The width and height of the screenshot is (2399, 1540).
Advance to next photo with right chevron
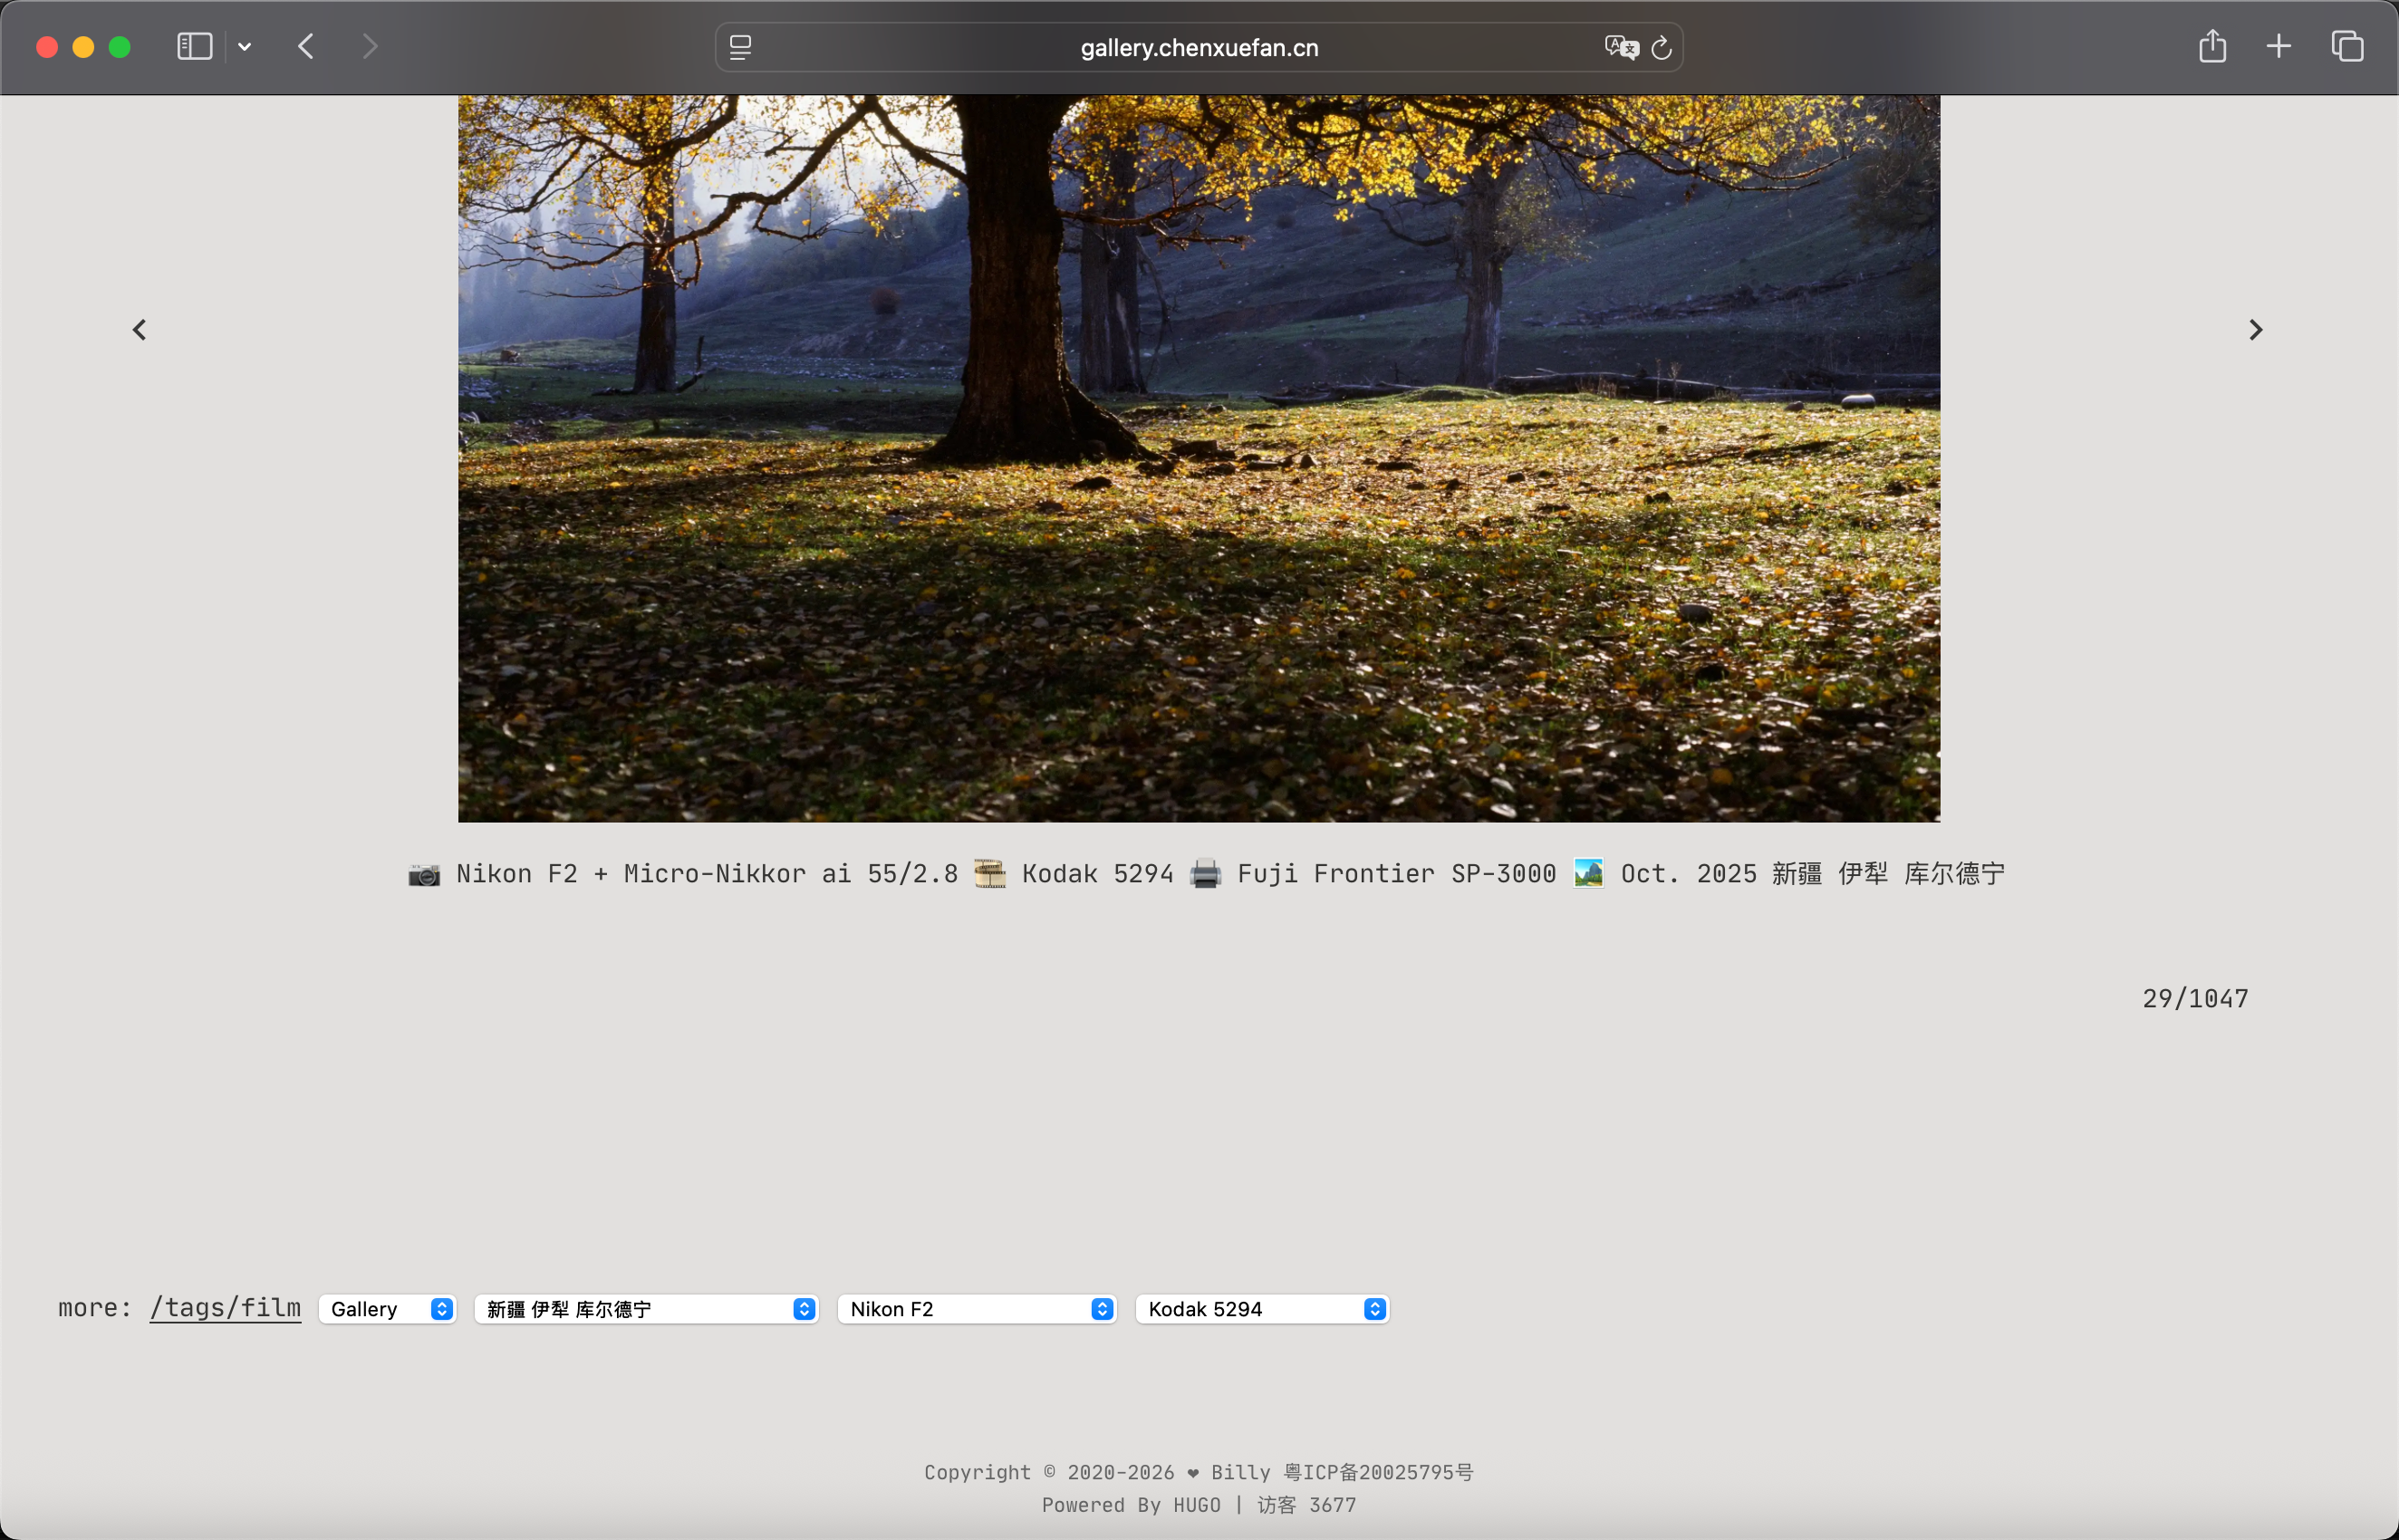2255,330
